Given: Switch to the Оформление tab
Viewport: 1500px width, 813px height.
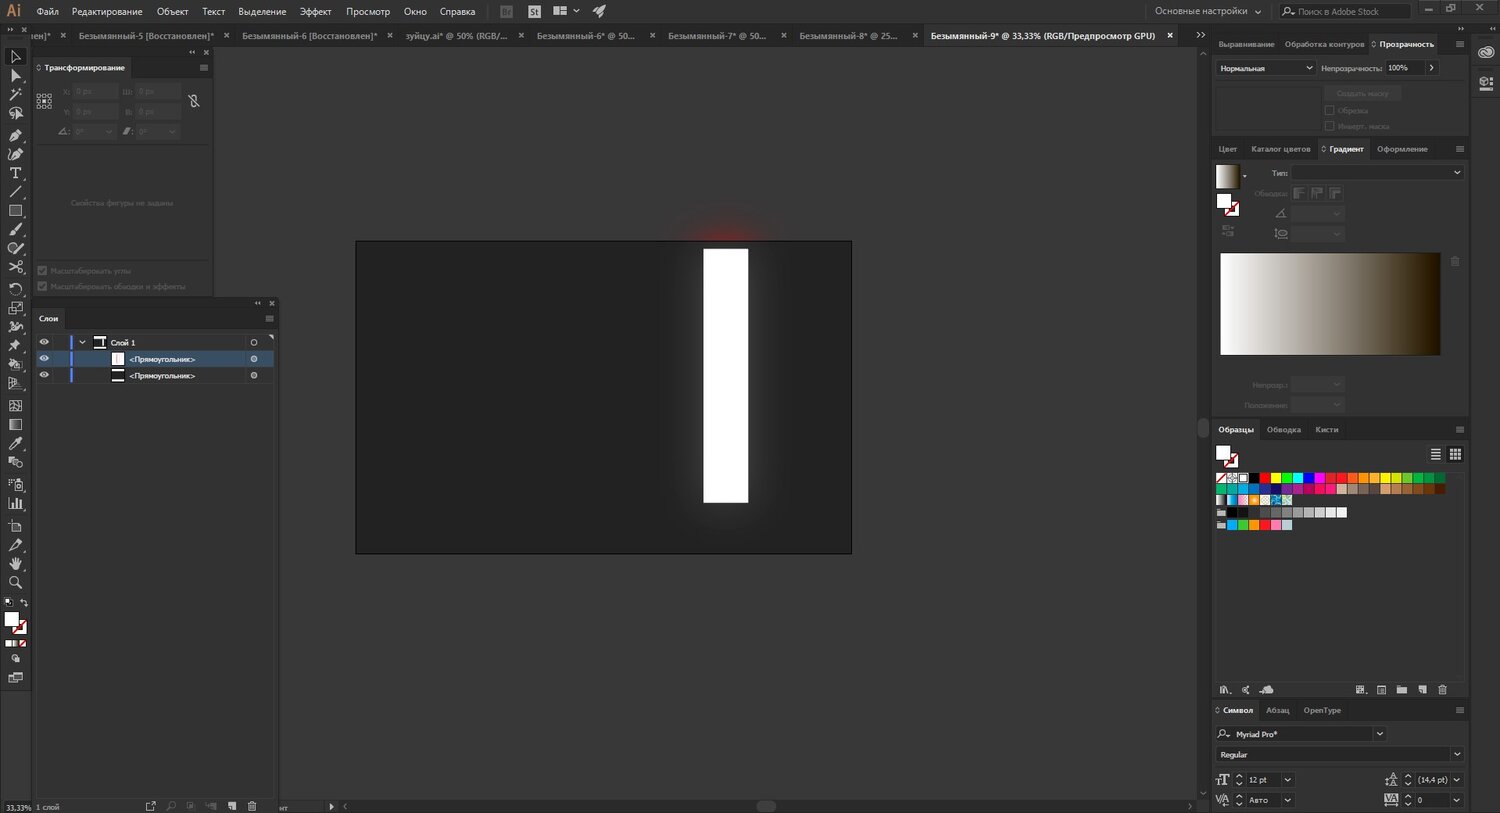Looking at the screenshot, I should [x=1402, y=149].
